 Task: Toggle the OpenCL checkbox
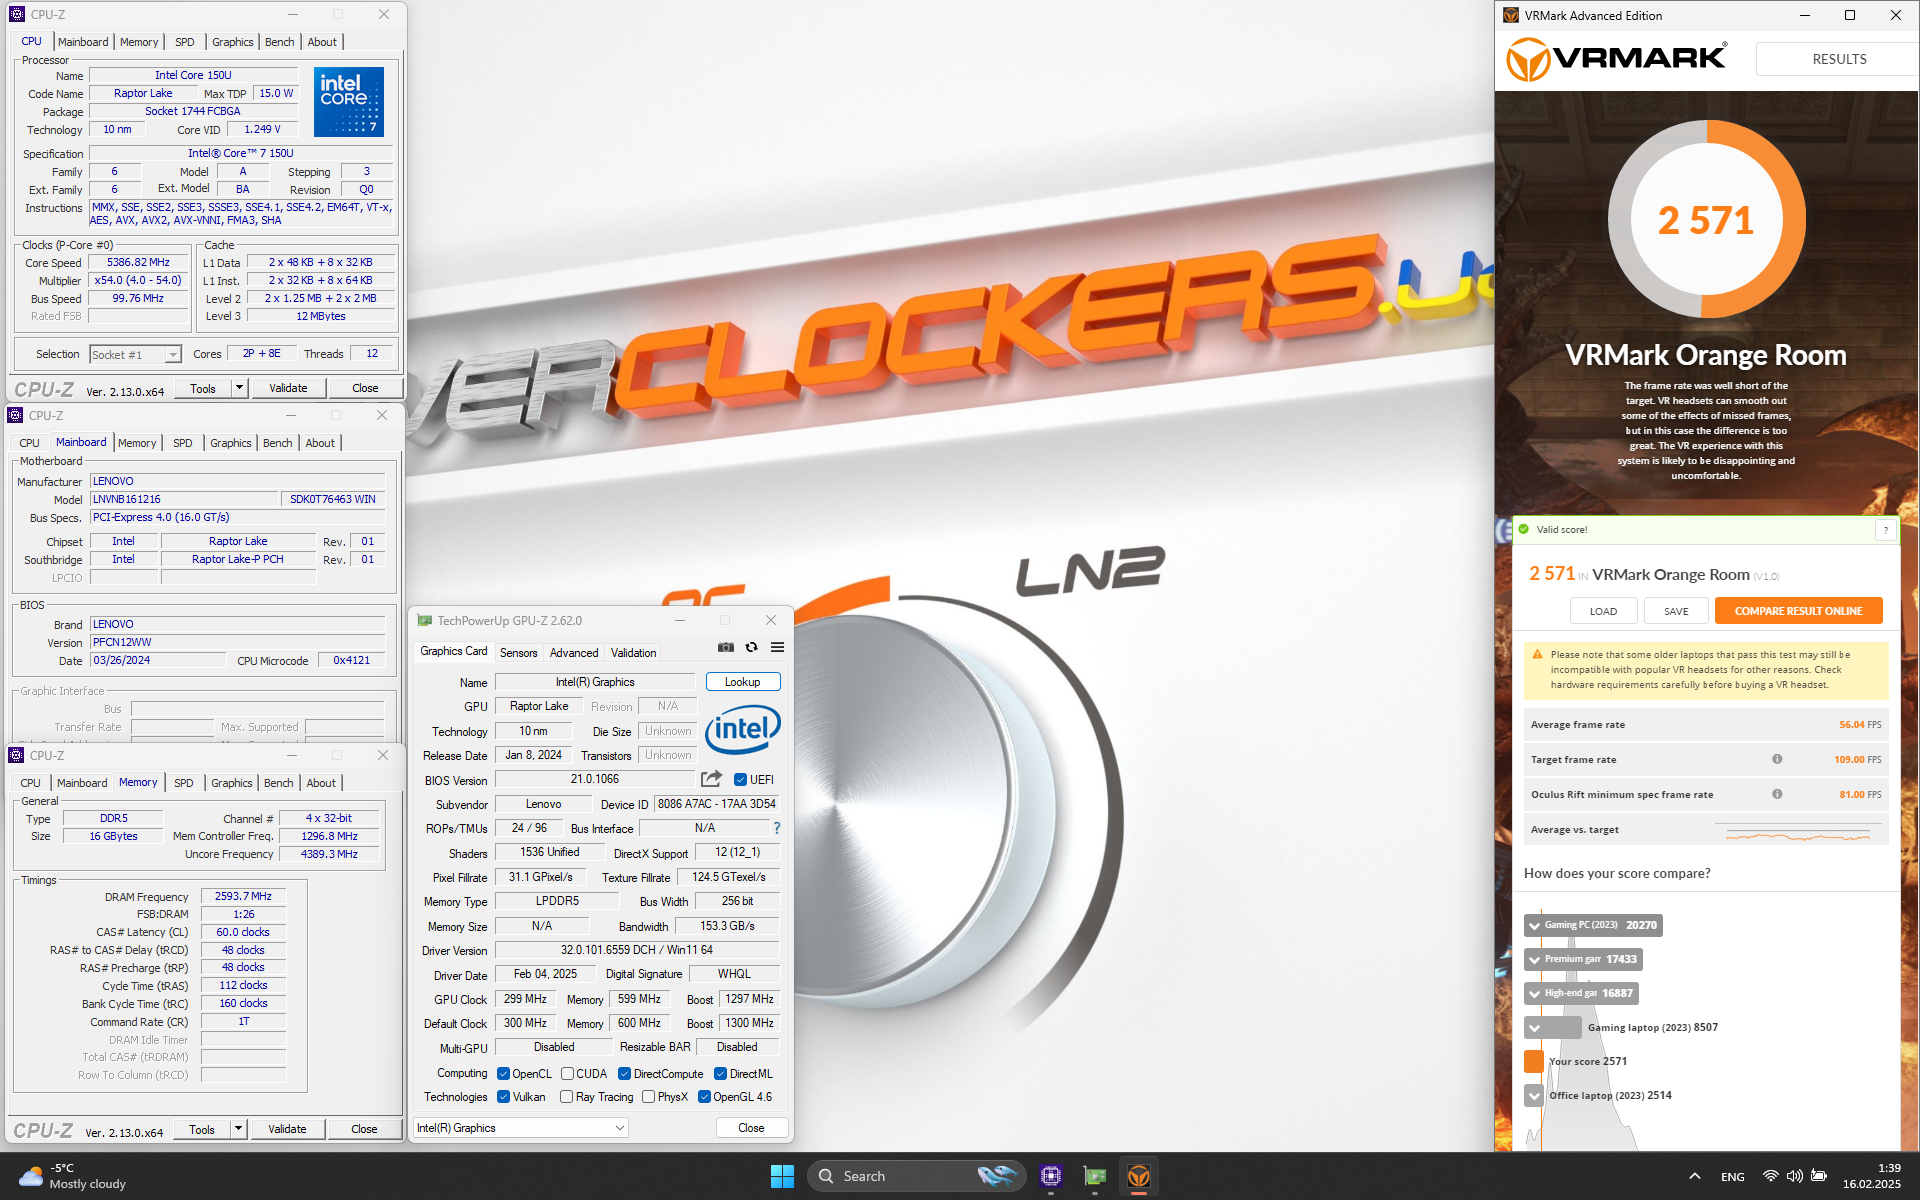click(x=503, y=1074)
